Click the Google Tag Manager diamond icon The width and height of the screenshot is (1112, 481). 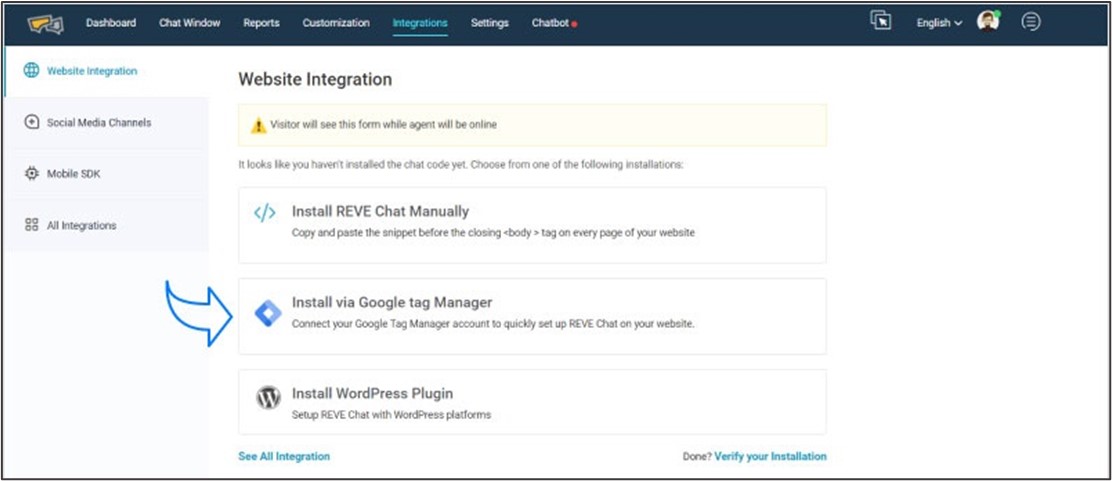pyautogui.click(x=268, y=313)
